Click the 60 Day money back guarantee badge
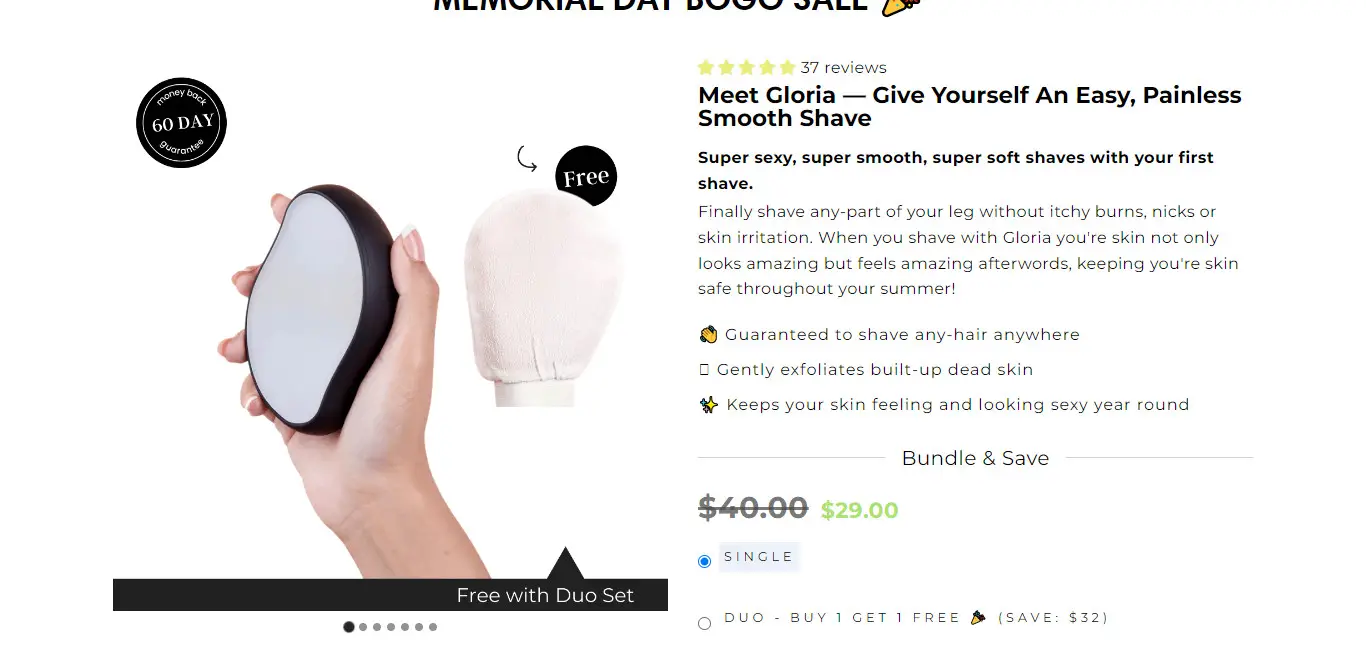Image resolution: width=1366 pixels, height=657 pixels. (181, 123)
